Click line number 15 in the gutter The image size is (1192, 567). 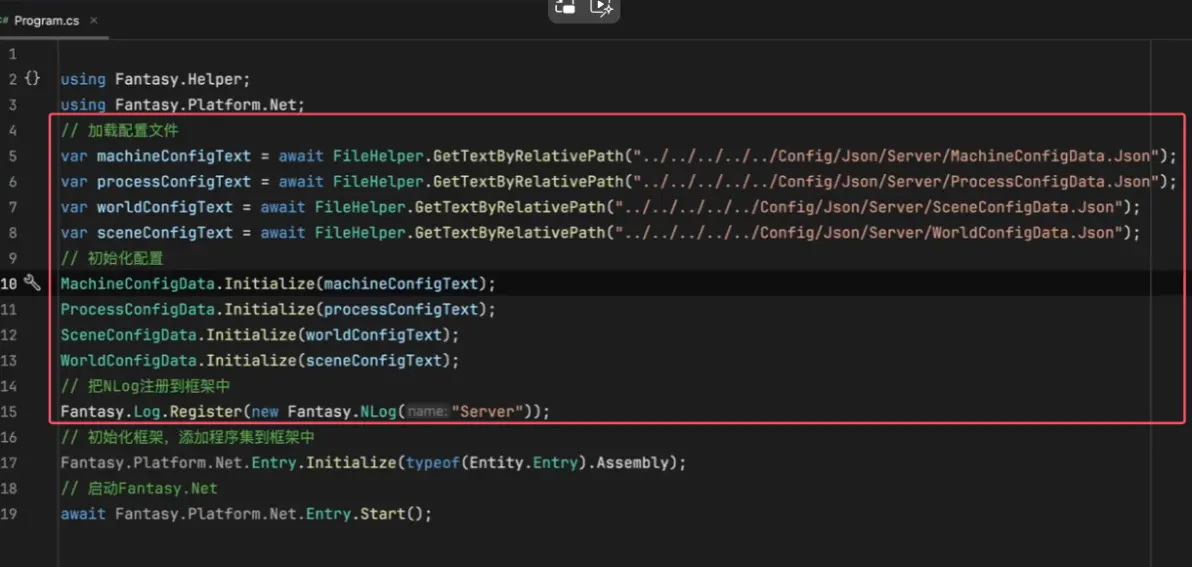click(x=9, y=412)
